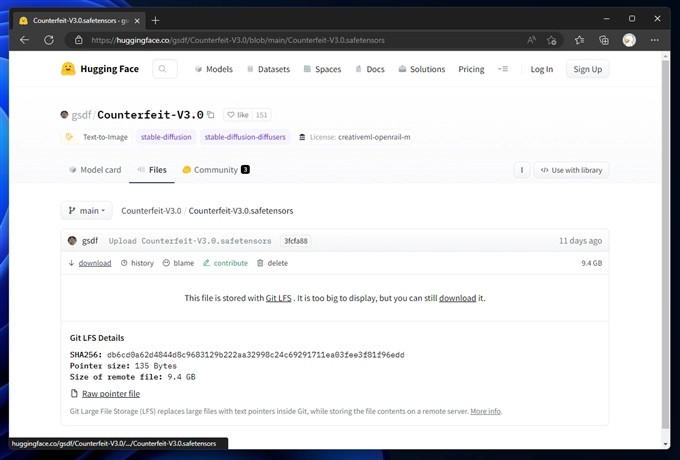Open the Git LFS link
680x460 pixels.
(x=278, y=298)
